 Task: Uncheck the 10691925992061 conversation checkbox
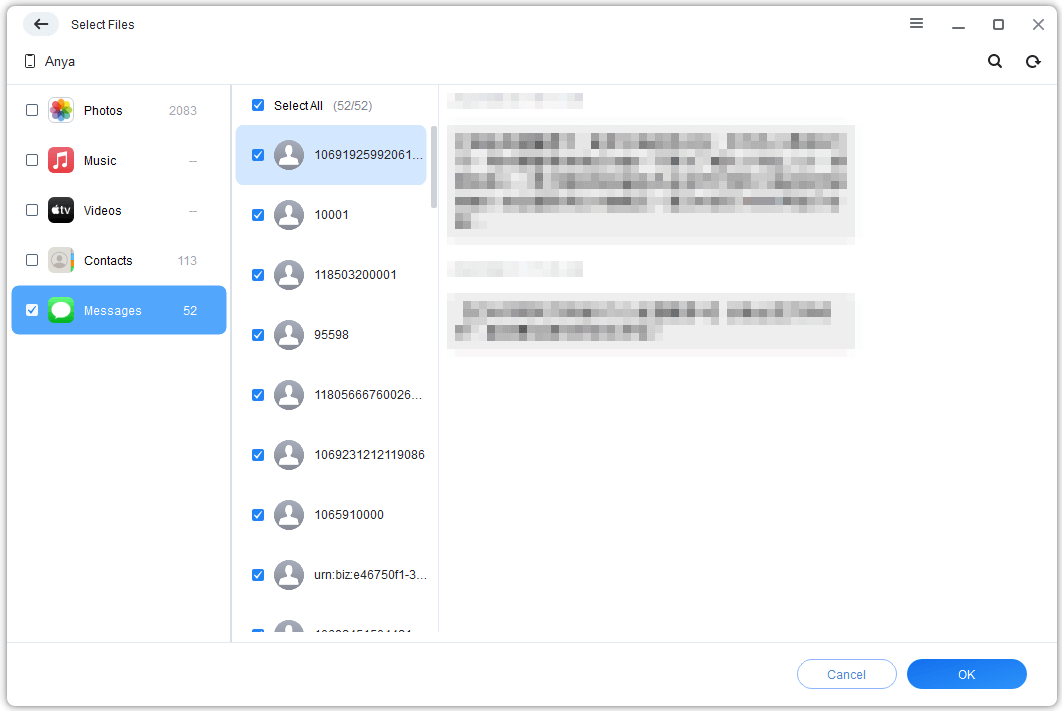click(258, 155)
